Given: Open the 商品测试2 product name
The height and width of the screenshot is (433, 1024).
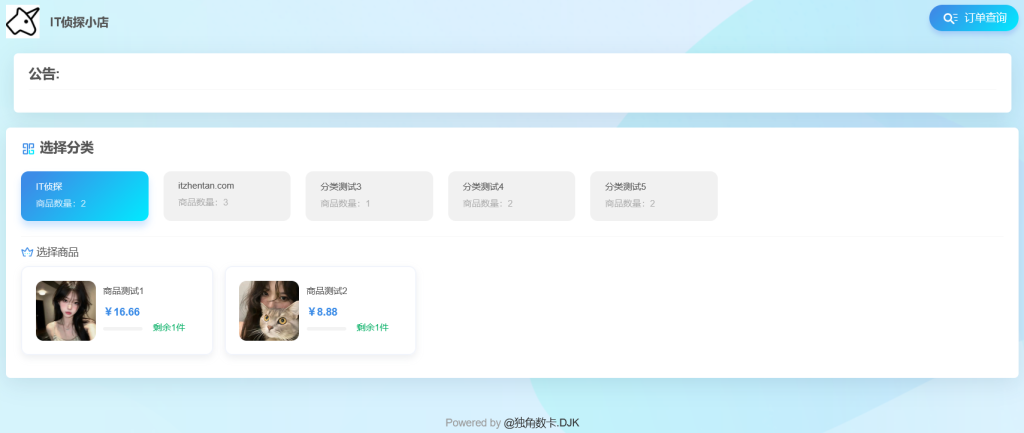Looking at the screenshot, I should coord(327,291).
